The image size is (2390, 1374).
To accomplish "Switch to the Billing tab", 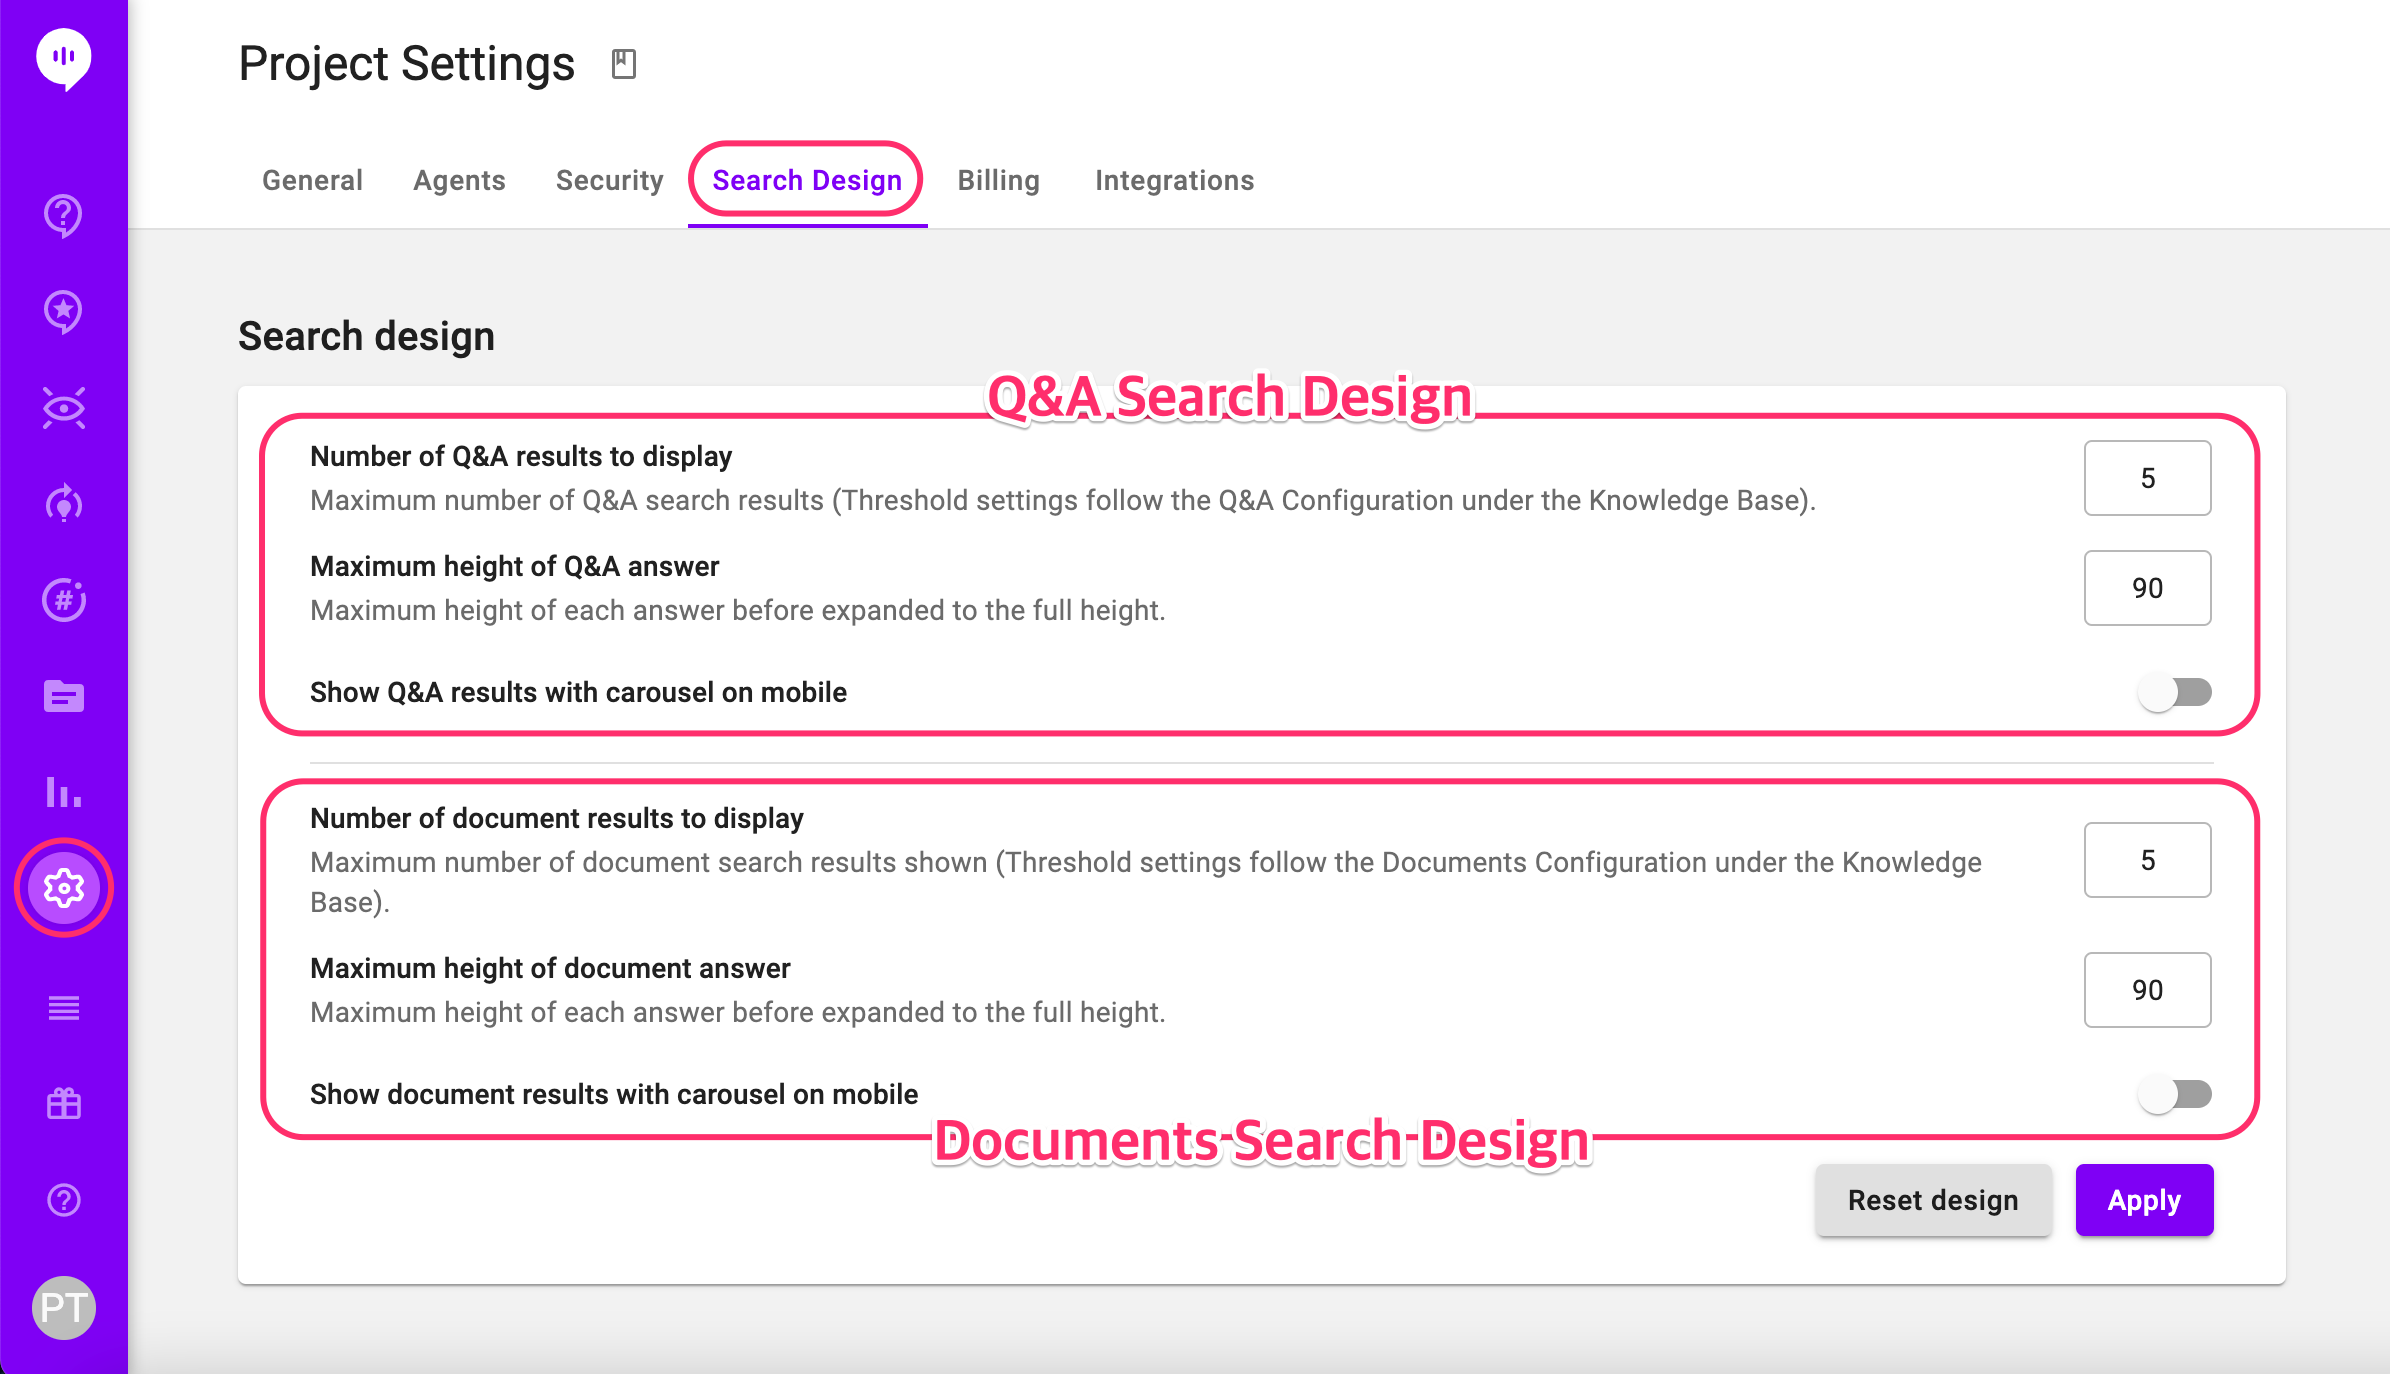I will tap(998, 180).
